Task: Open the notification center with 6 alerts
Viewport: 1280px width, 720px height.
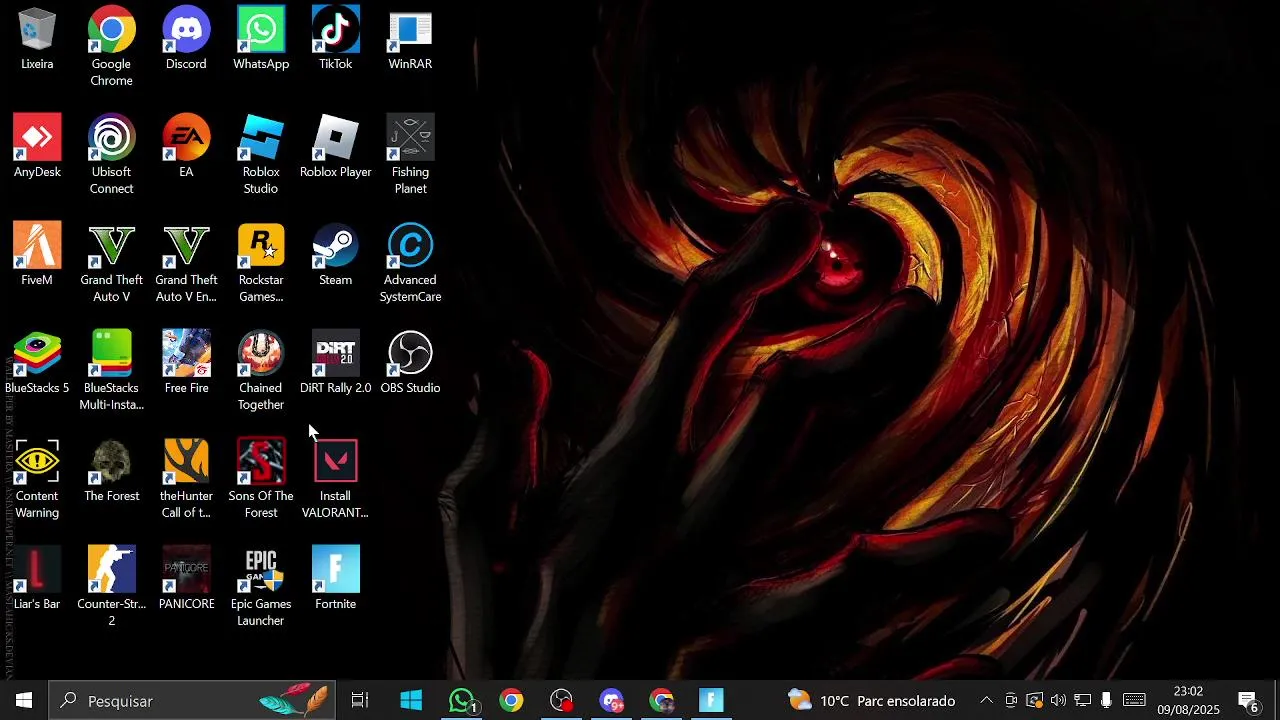Action: [1249, 700]
